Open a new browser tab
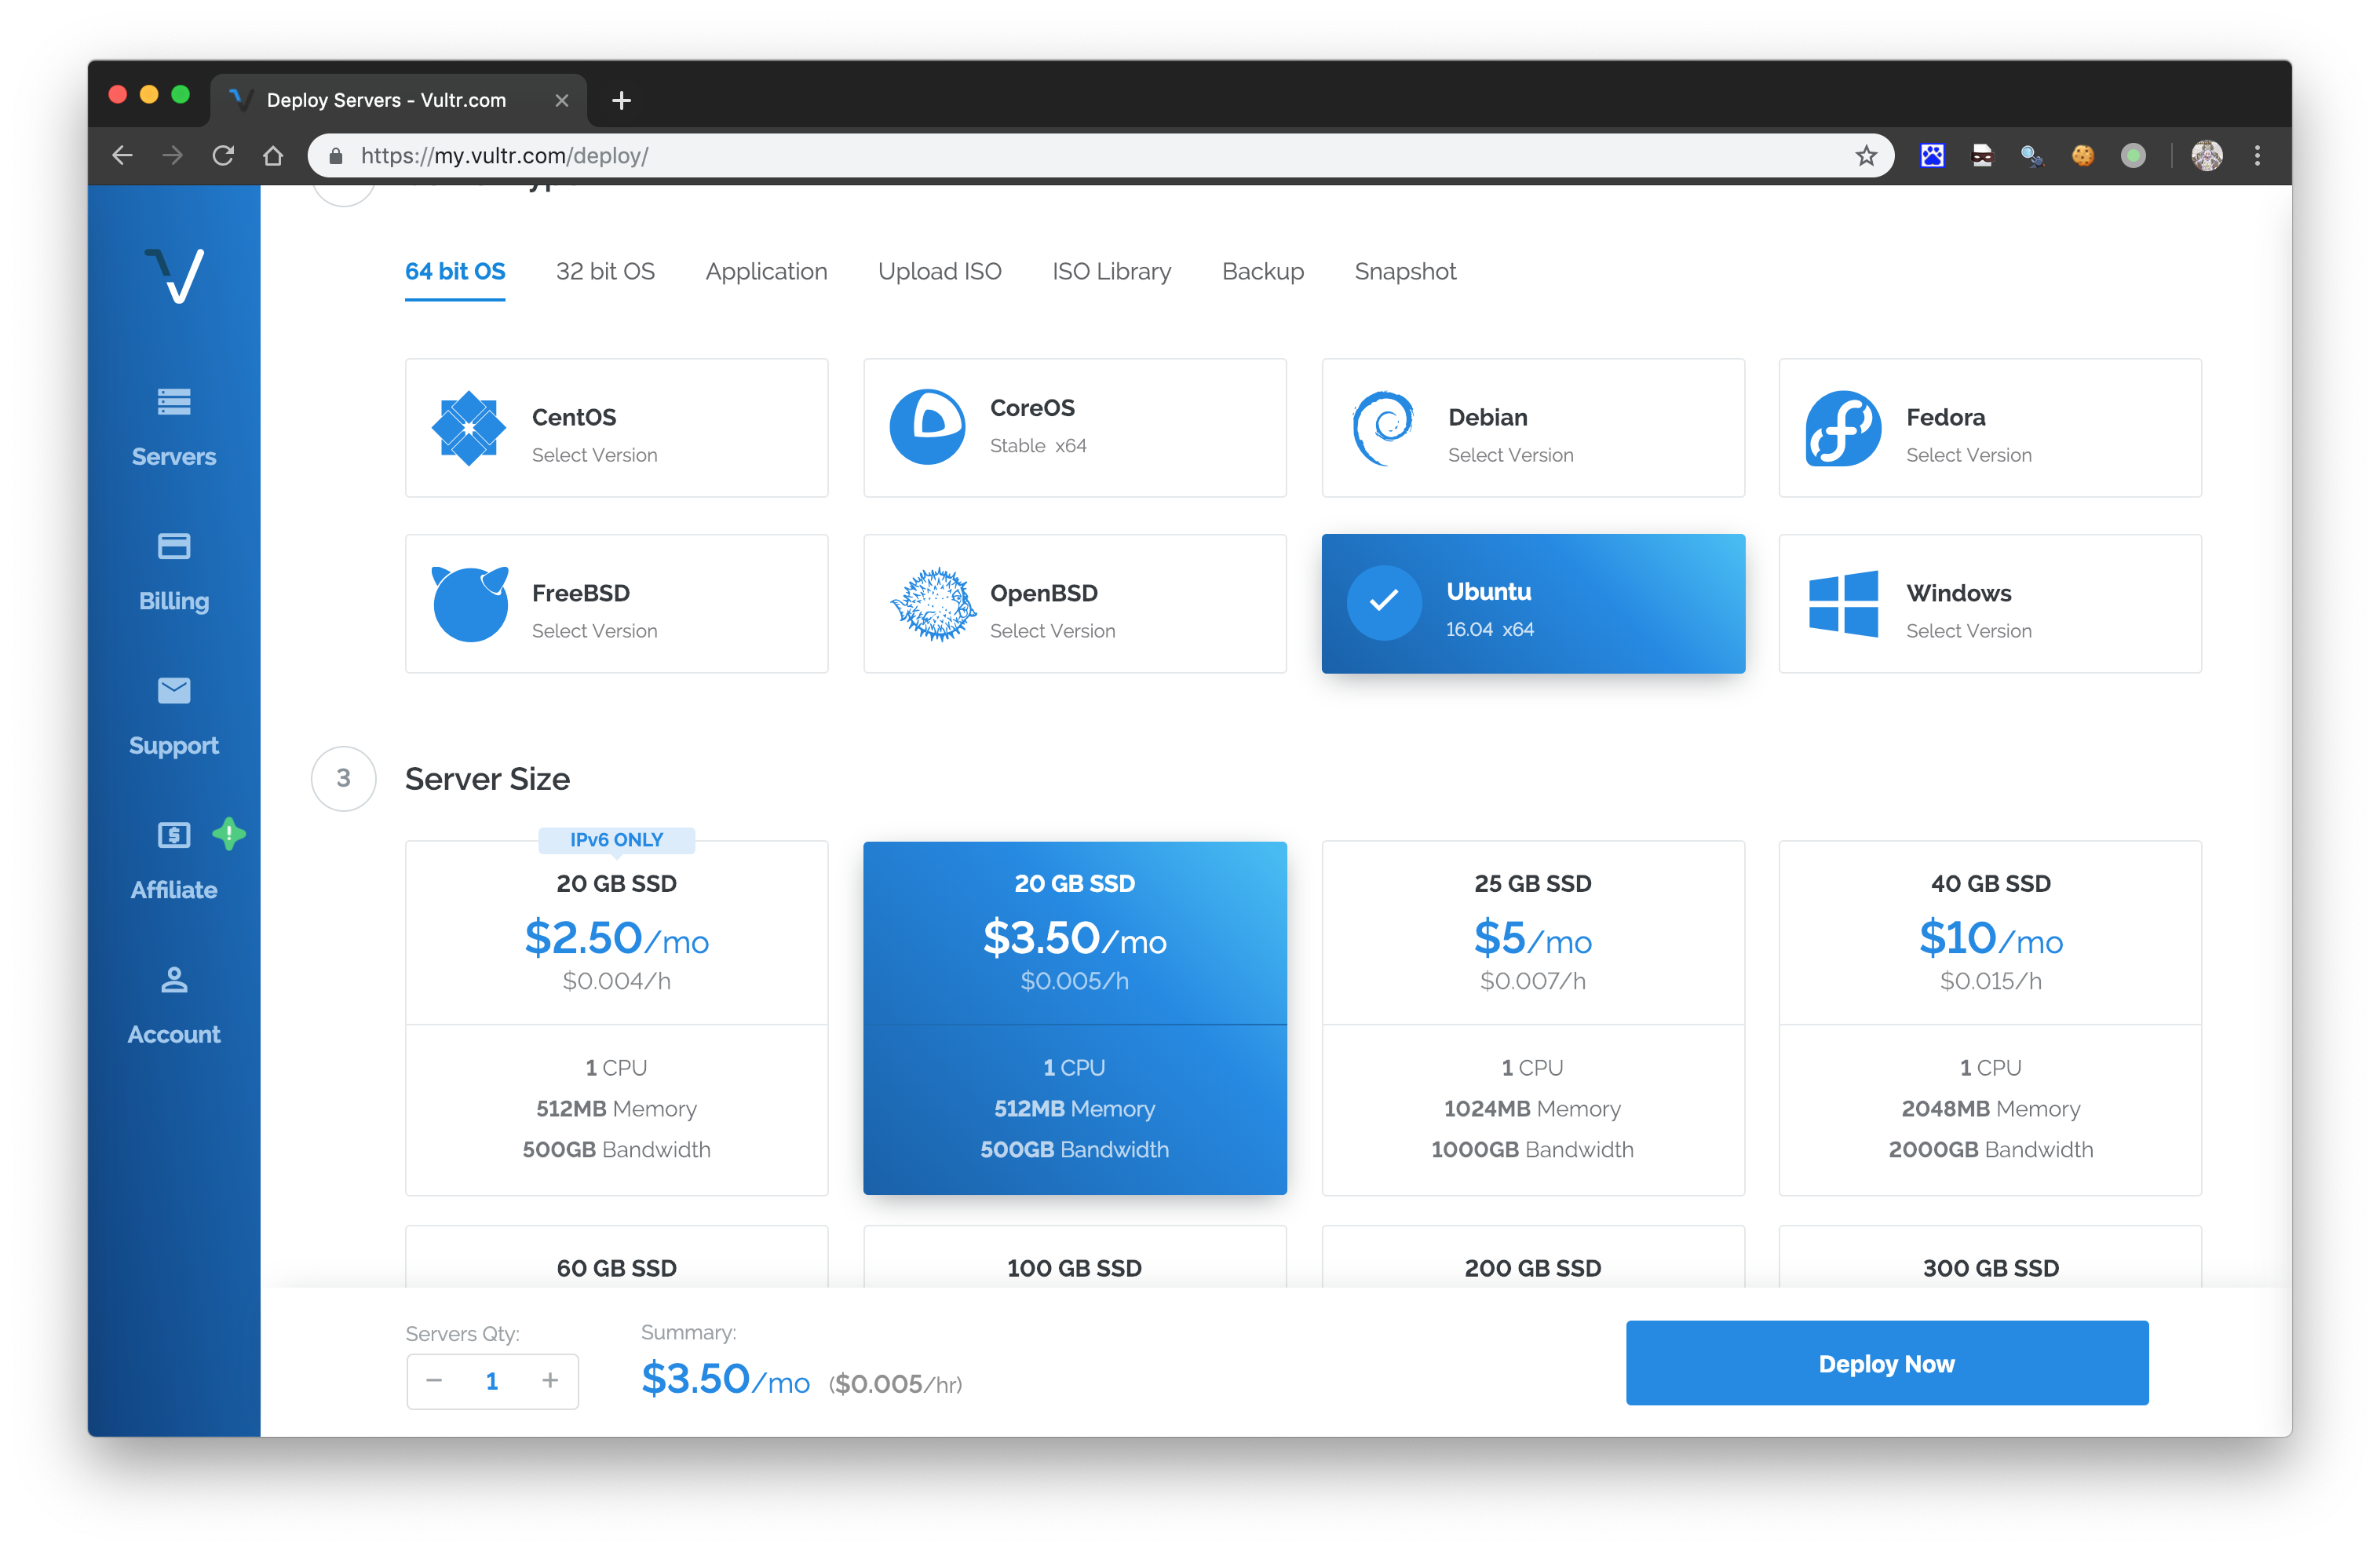Viewport: 2380px width, 1553px height. 621,100
